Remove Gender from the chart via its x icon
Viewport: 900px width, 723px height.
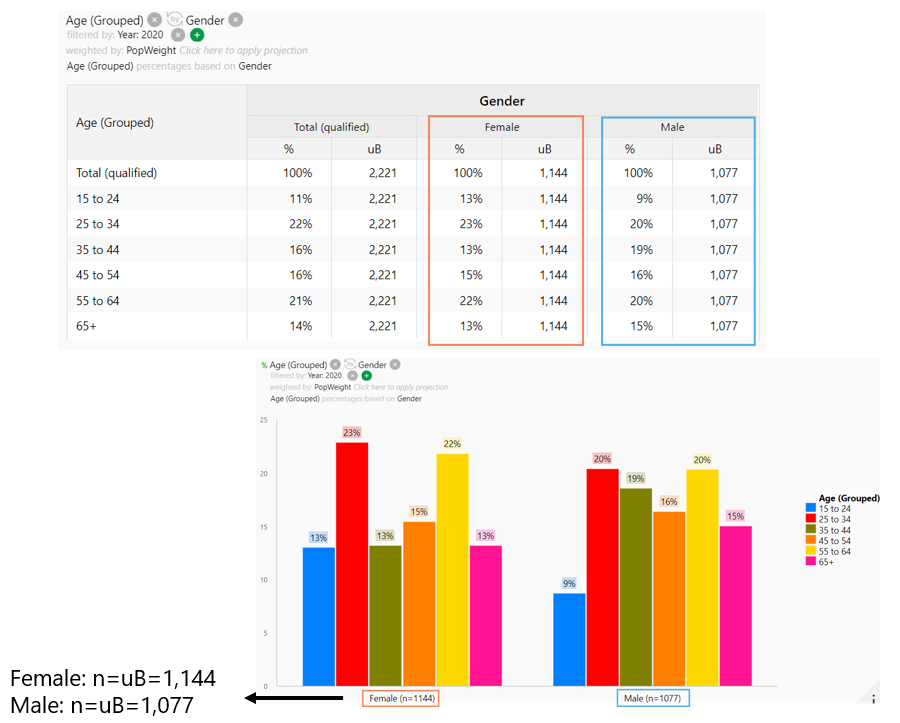coord(394,364)
